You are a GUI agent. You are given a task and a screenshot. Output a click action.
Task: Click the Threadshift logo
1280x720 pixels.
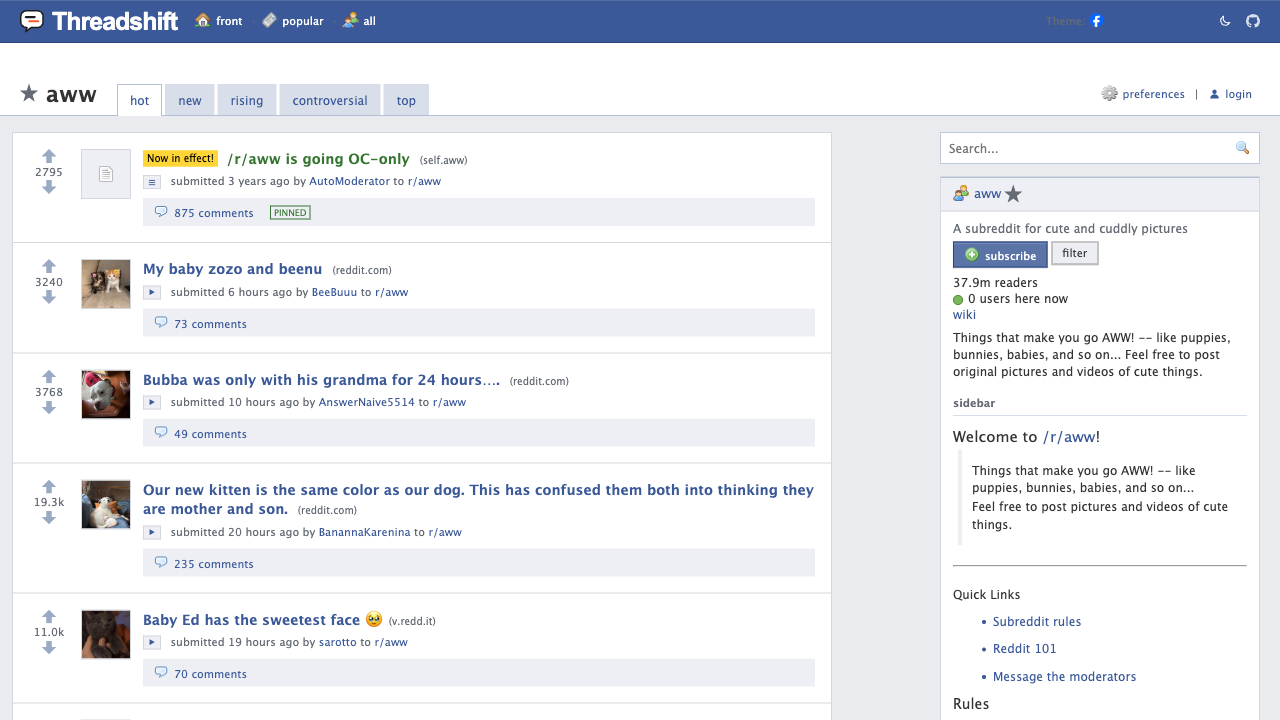(x=99, y=21)
